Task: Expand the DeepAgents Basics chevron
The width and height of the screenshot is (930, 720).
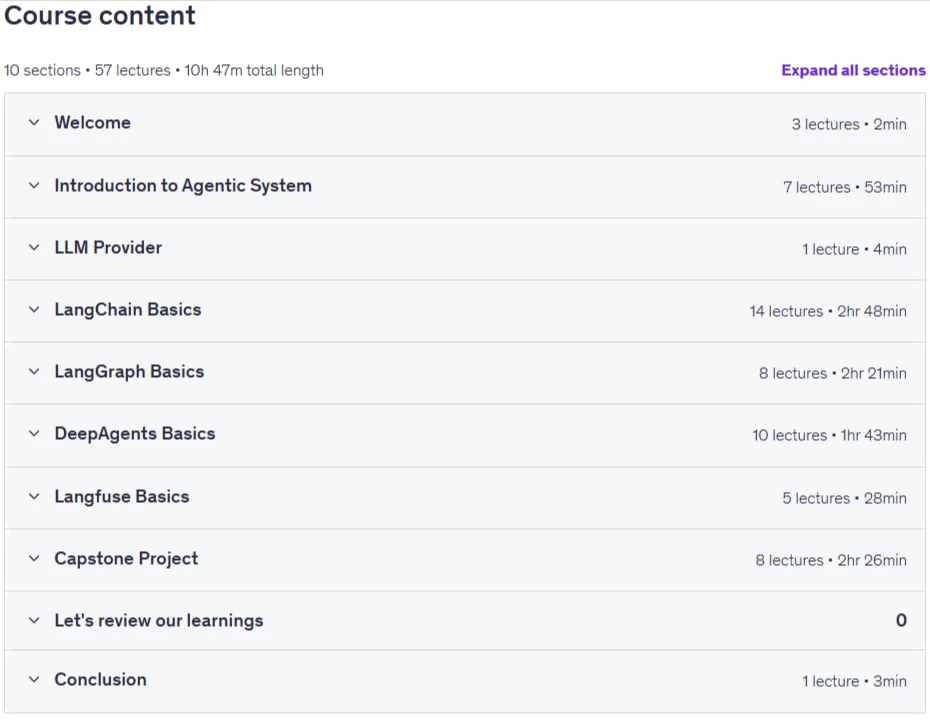Action: [34, 434]
